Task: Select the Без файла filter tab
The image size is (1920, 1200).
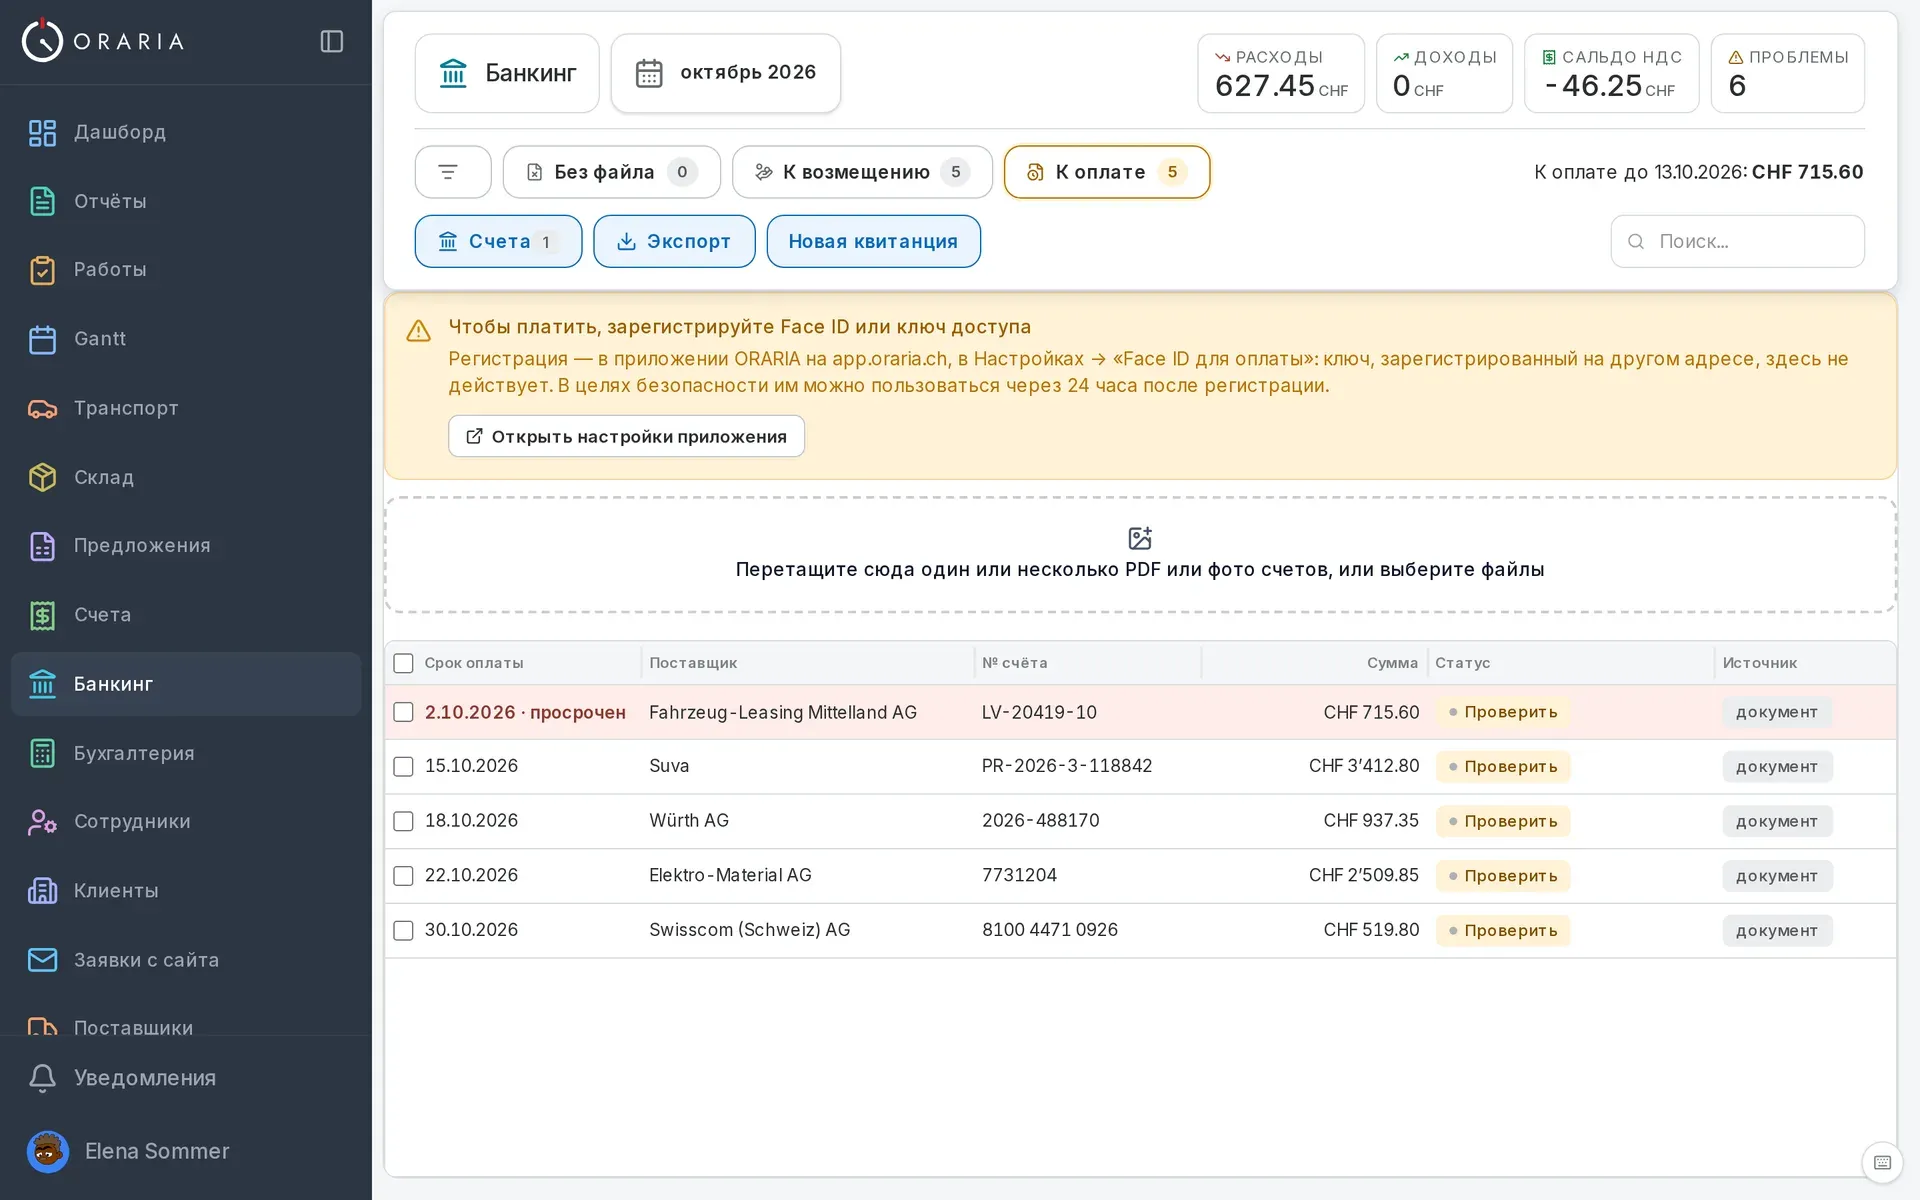Action: (x=612, y=172)
